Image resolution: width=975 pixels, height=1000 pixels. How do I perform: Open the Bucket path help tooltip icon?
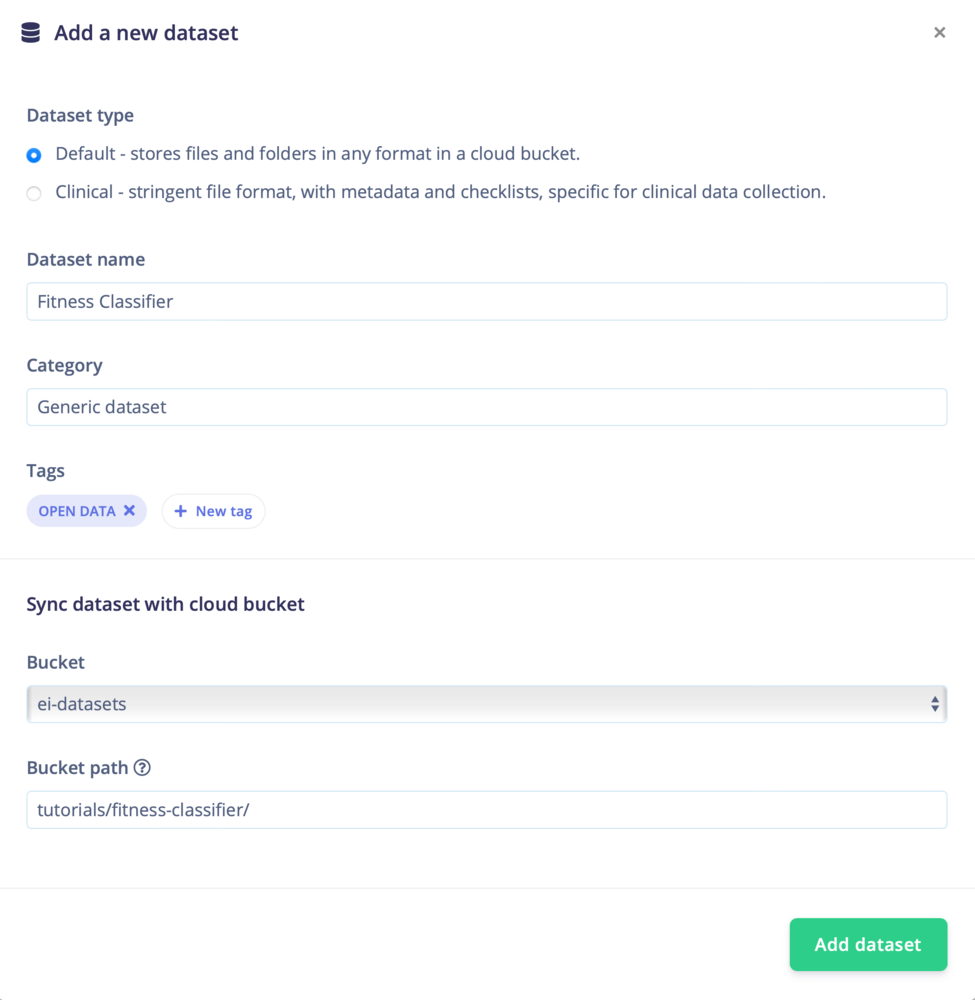(142, 768)
